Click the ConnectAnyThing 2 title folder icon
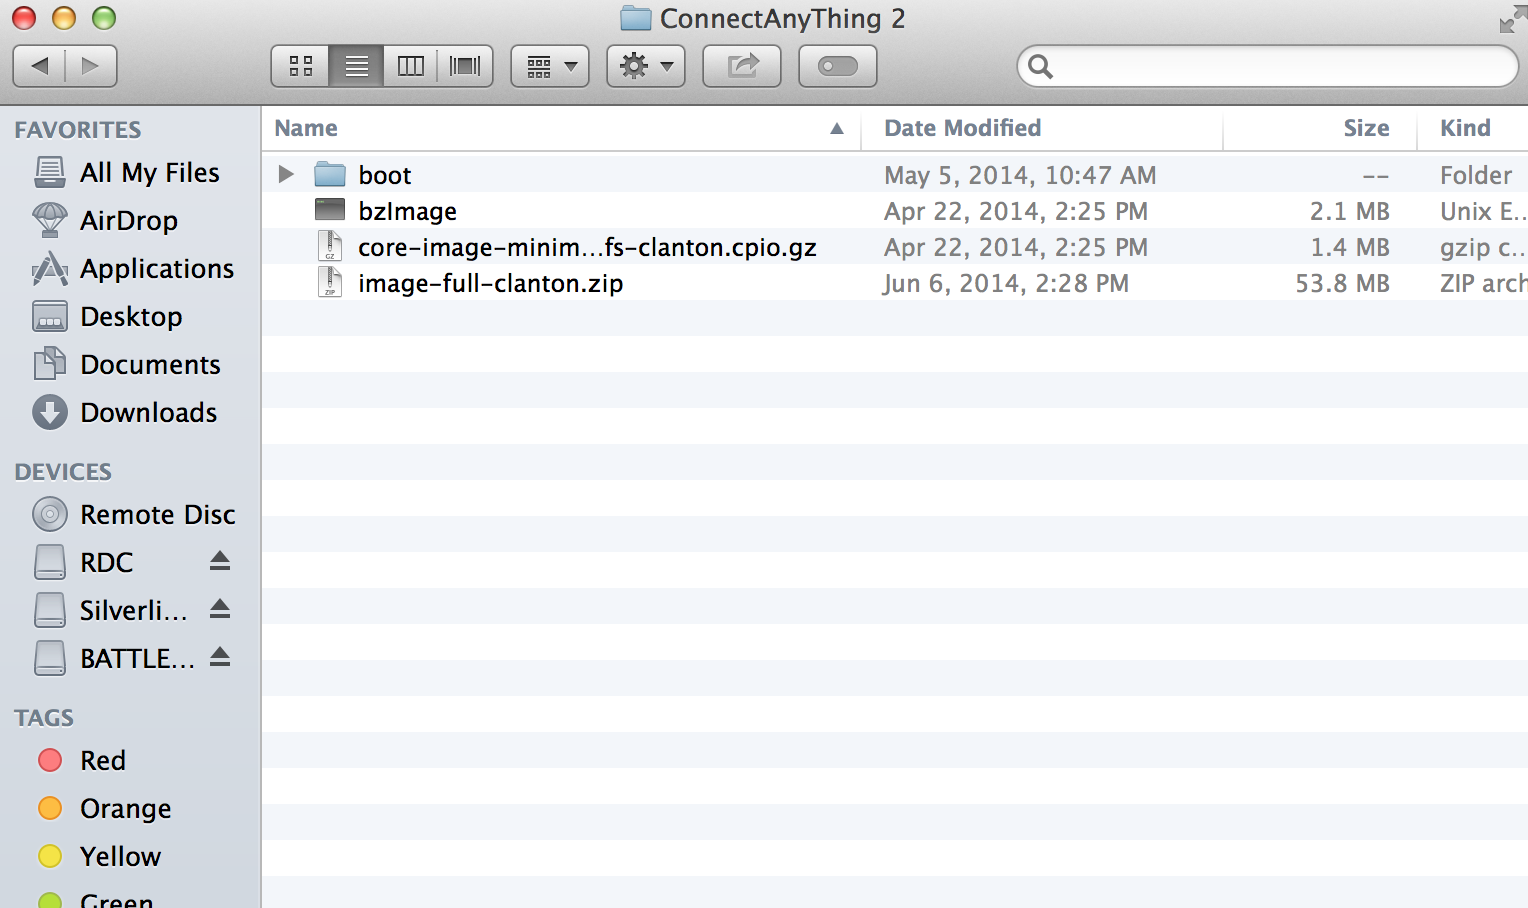This screenshot has width=1528, height=908. 636,18
